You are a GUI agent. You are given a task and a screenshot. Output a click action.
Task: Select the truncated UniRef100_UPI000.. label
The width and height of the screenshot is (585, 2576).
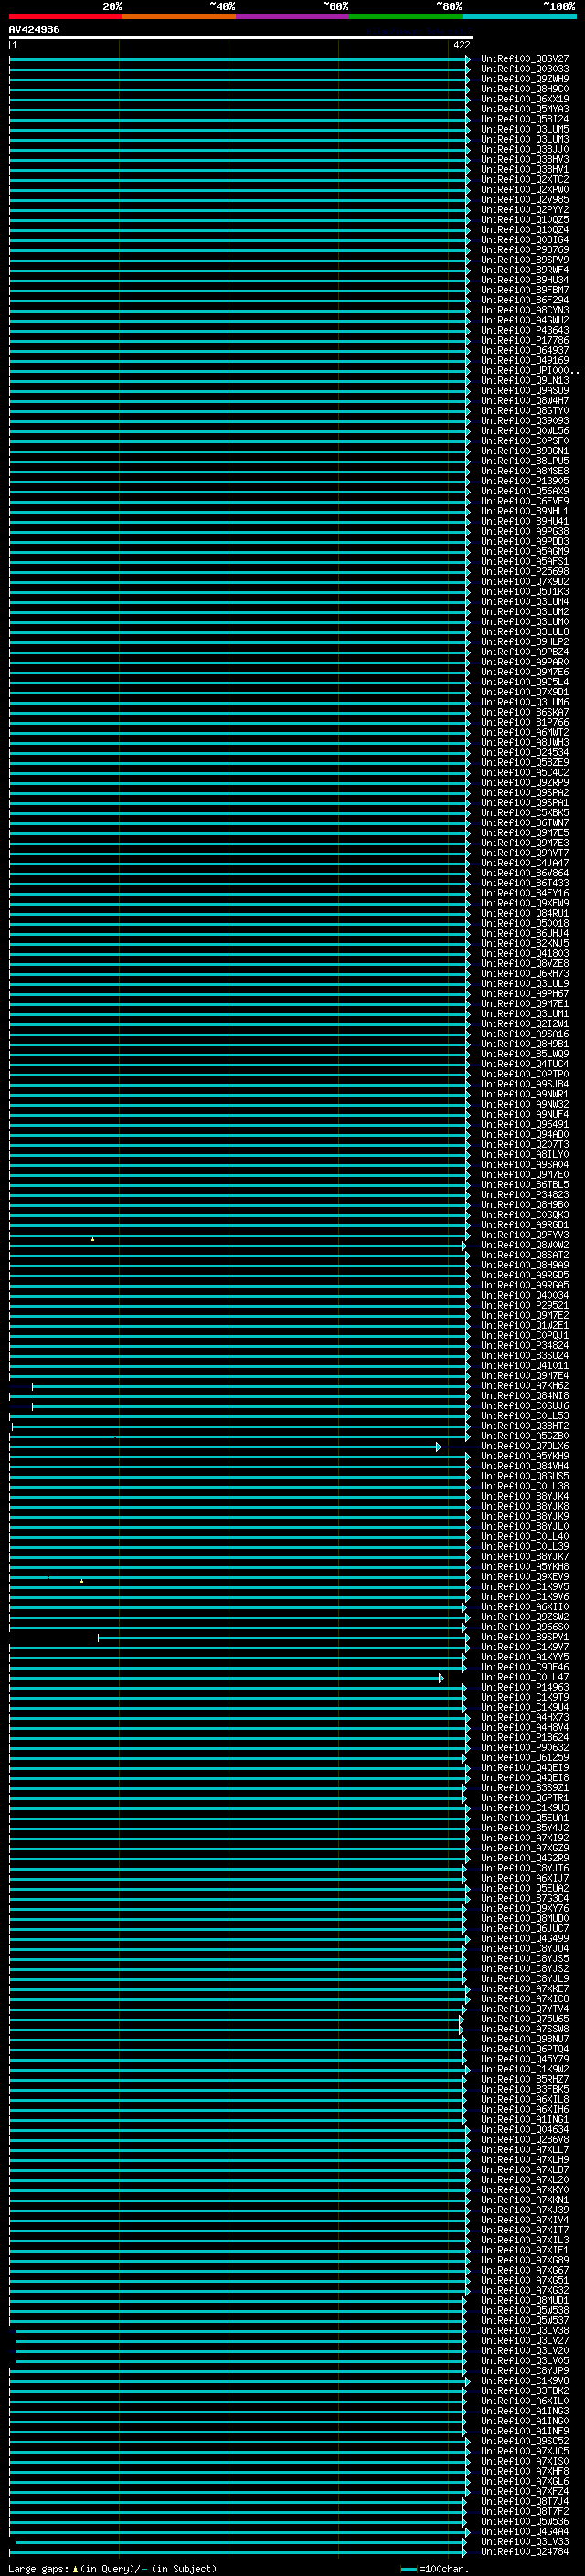coord(529,371)
